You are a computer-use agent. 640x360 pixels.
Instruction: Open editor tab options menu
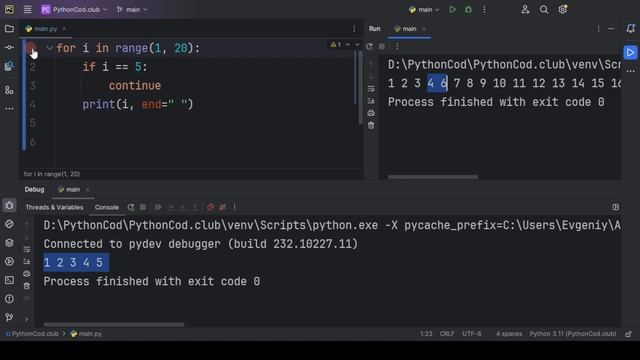click(x=354, y=29)
